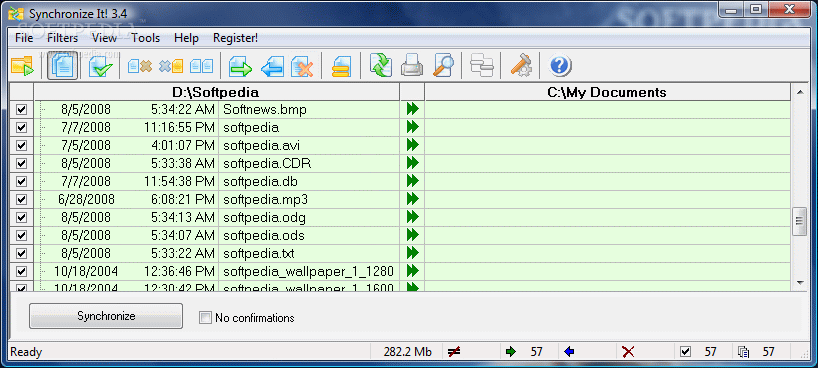Click sync arrow for Softnews.bmp row
The width and height of the screenshot is (818, 368).
[x=413, y=110]
